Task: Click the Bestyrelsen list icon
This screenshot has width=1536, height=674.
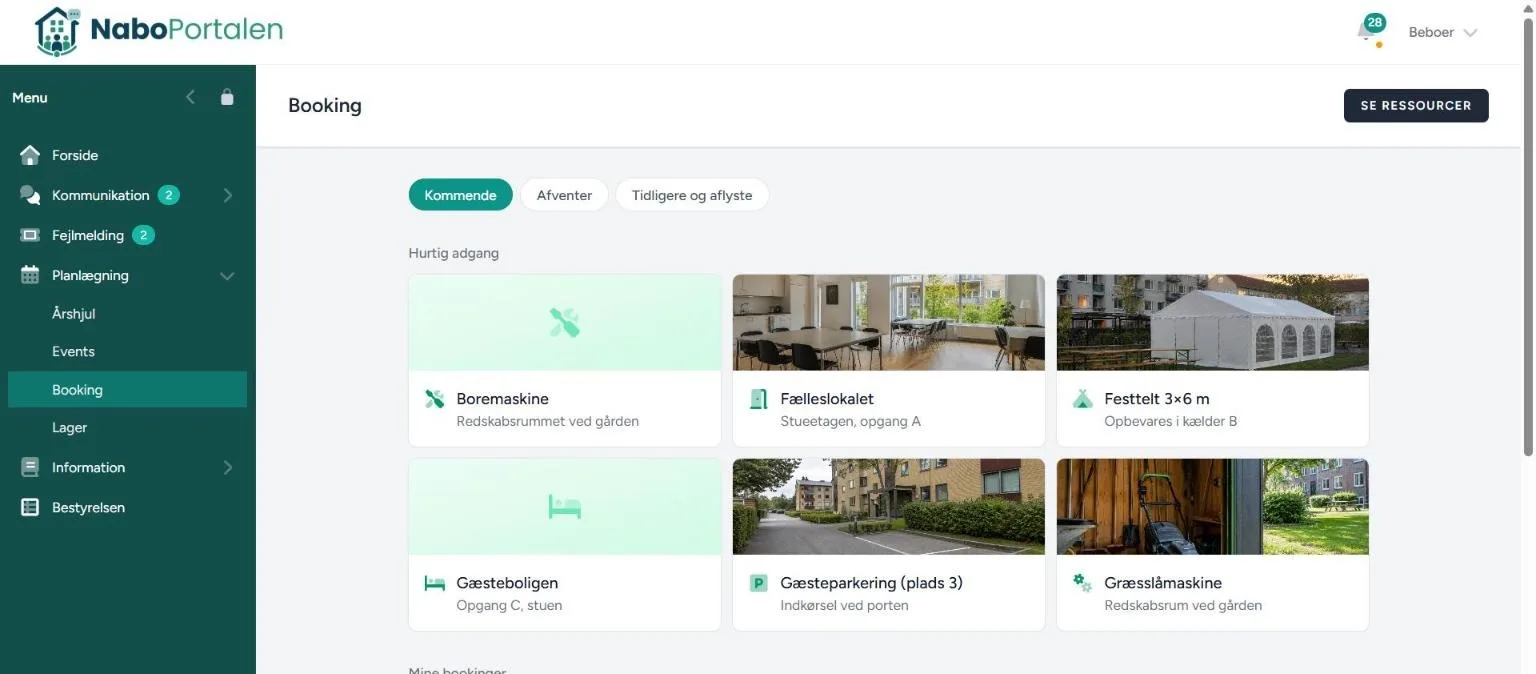Action: (30, 507)
